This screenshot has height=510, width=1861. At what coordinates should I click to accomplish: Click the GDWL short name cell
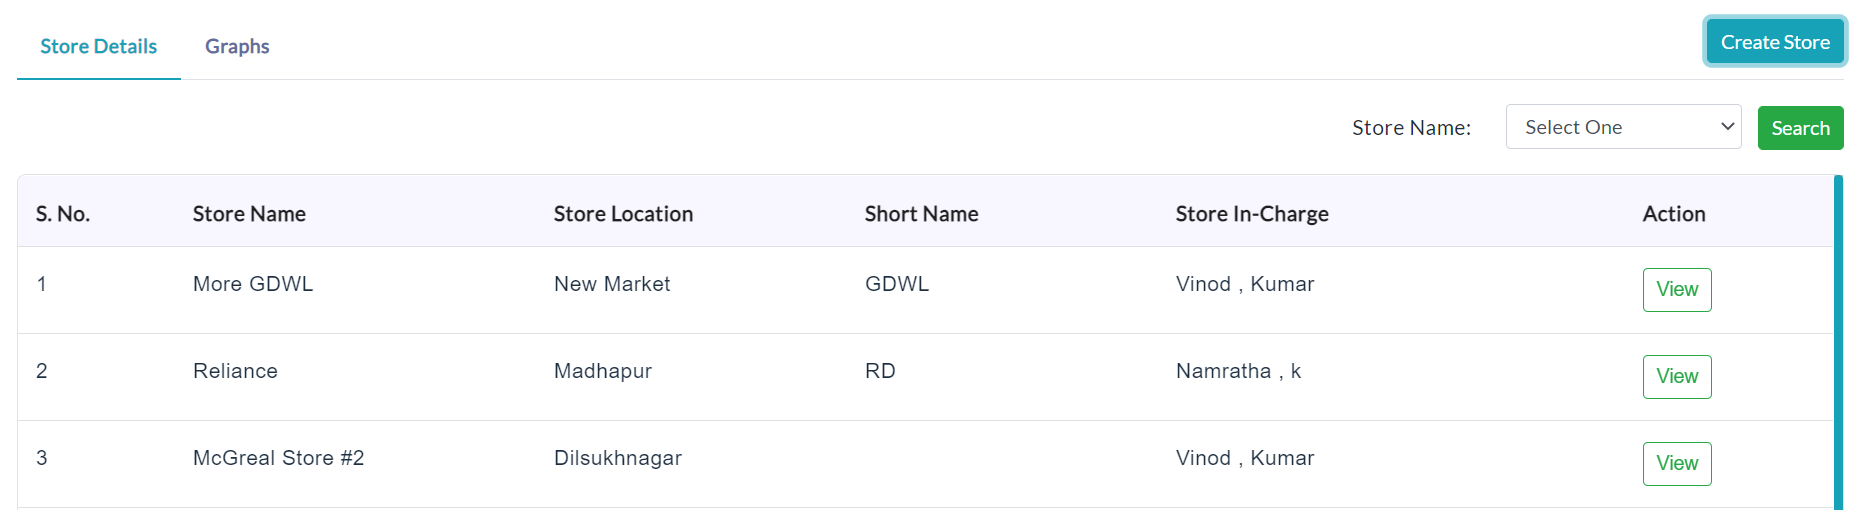tap(897, 284)
